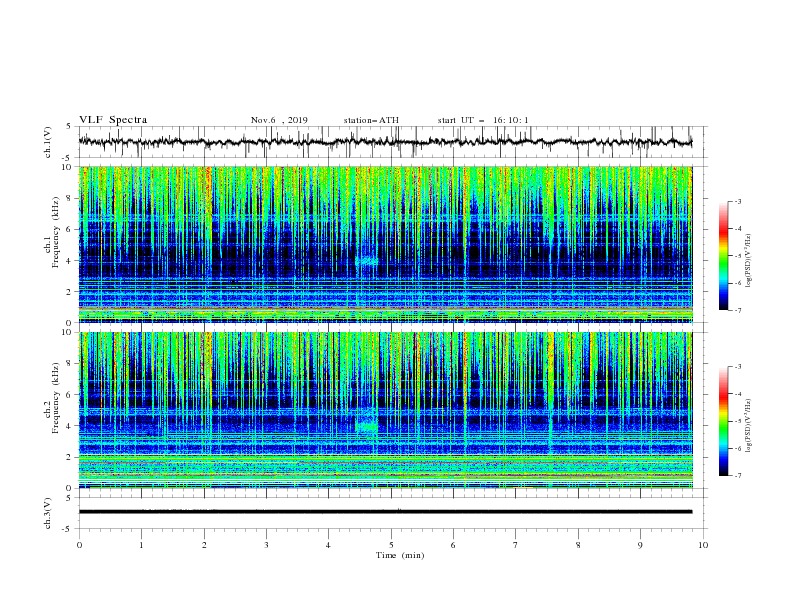Click the "7" tick on the time axis
792x612 pixels.
516,545
